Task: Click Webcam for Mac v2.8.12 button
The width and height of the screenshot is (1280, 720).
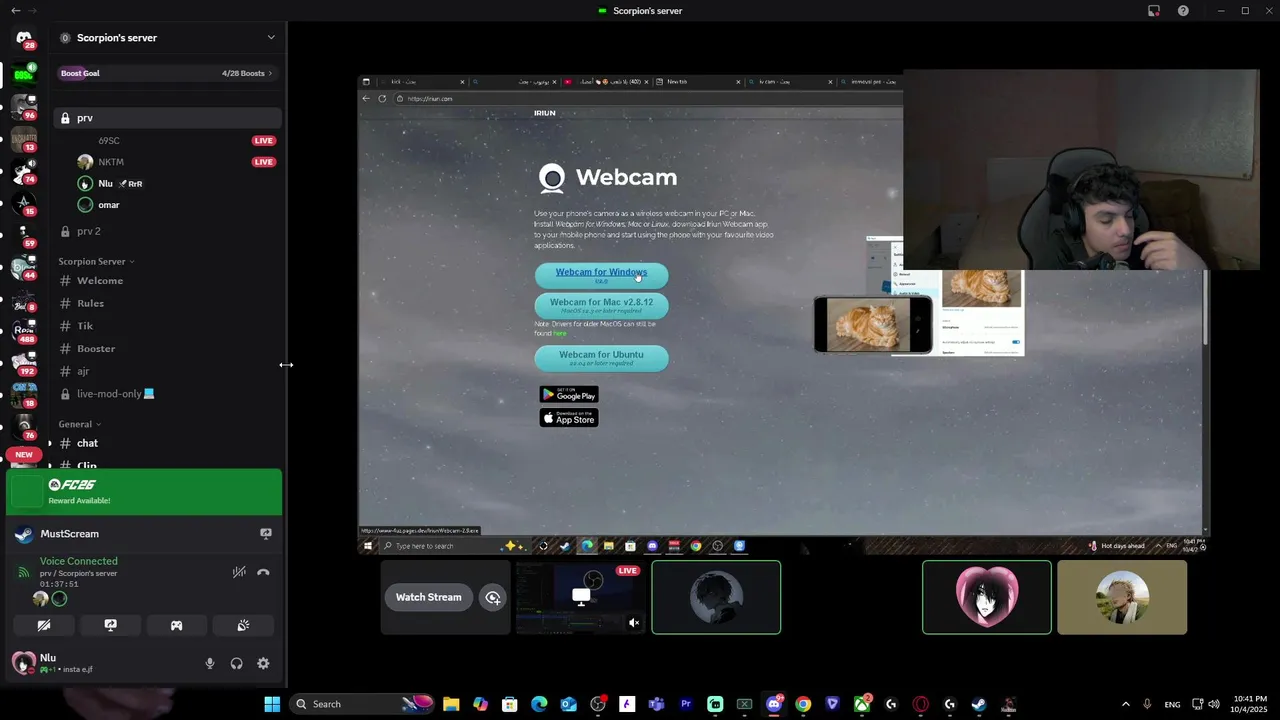Action: point(601,305)
